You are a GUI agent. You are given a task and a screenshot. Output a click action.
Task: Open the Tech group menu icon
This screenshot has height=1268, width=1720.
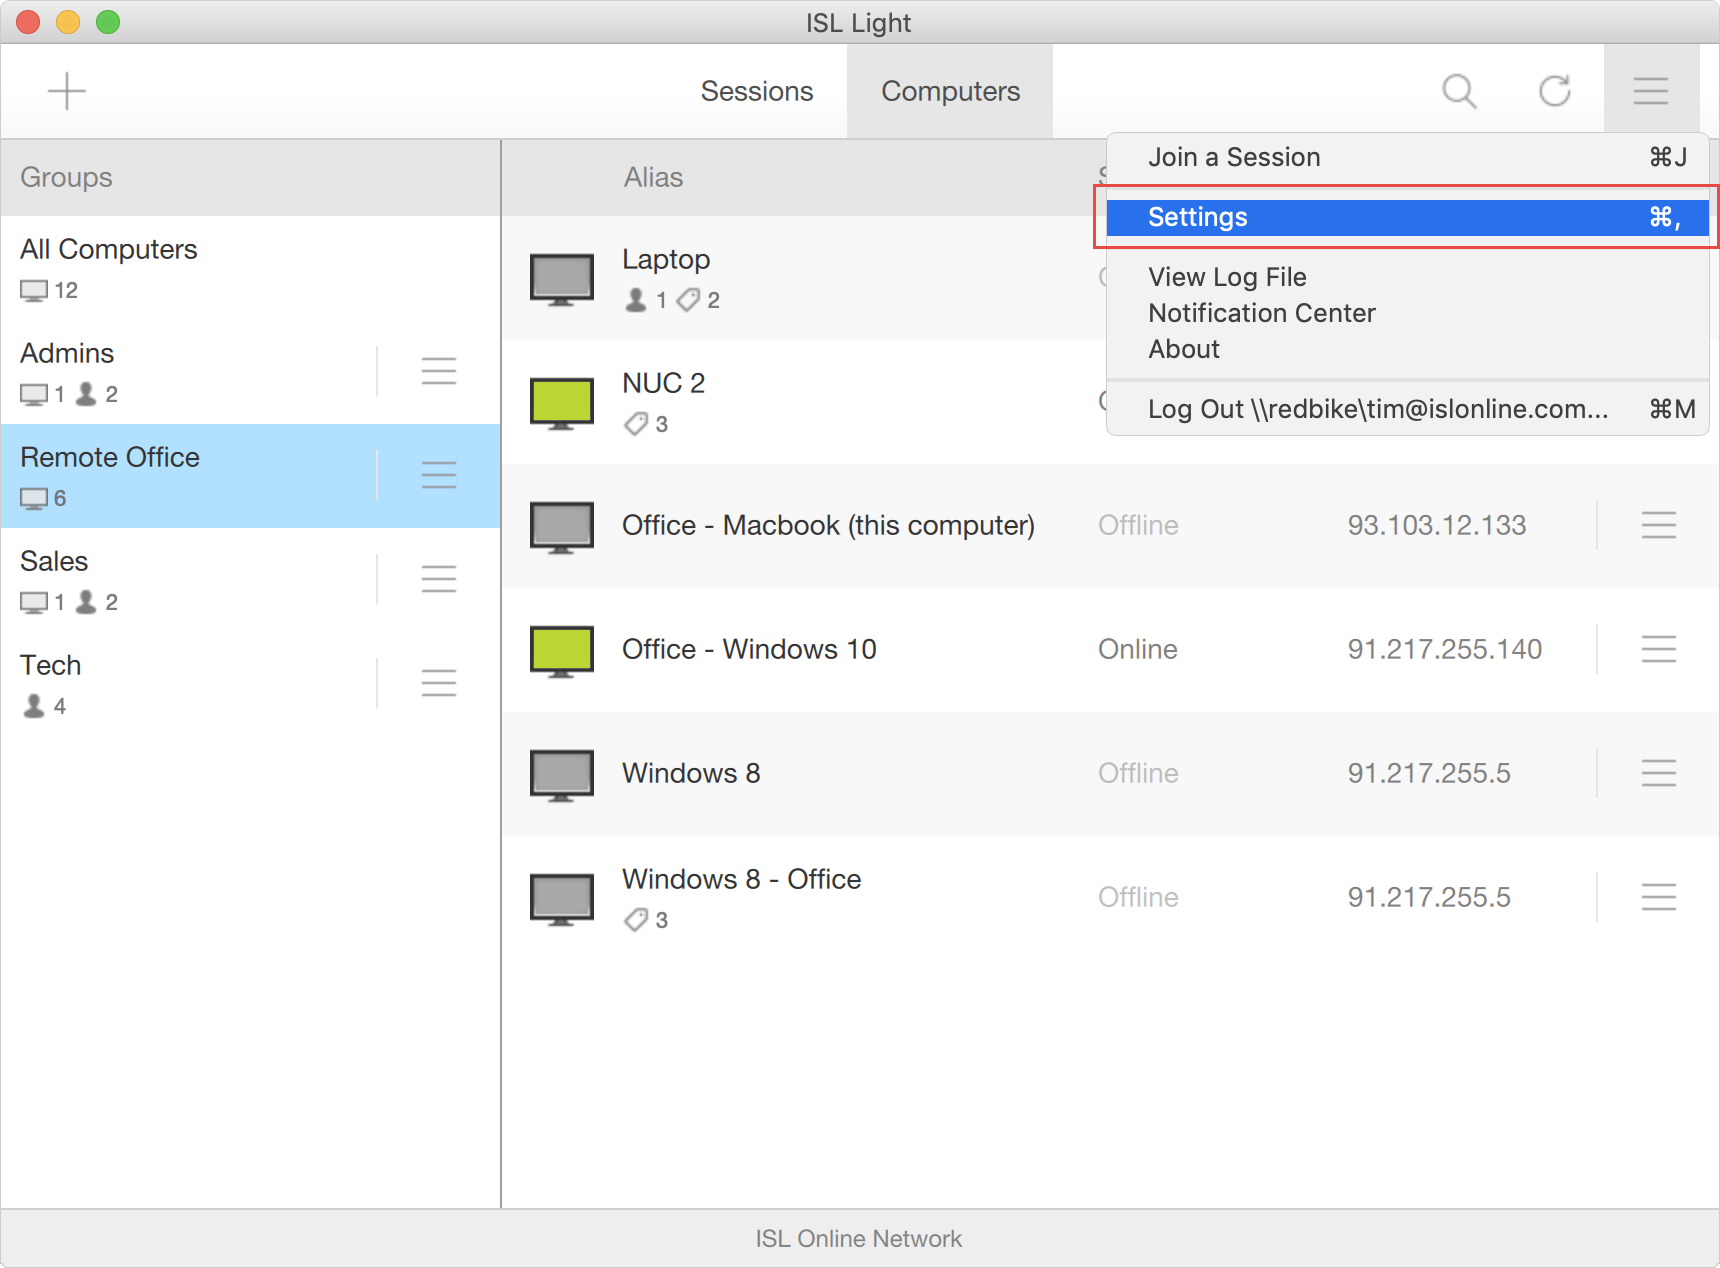click(439, 683)
